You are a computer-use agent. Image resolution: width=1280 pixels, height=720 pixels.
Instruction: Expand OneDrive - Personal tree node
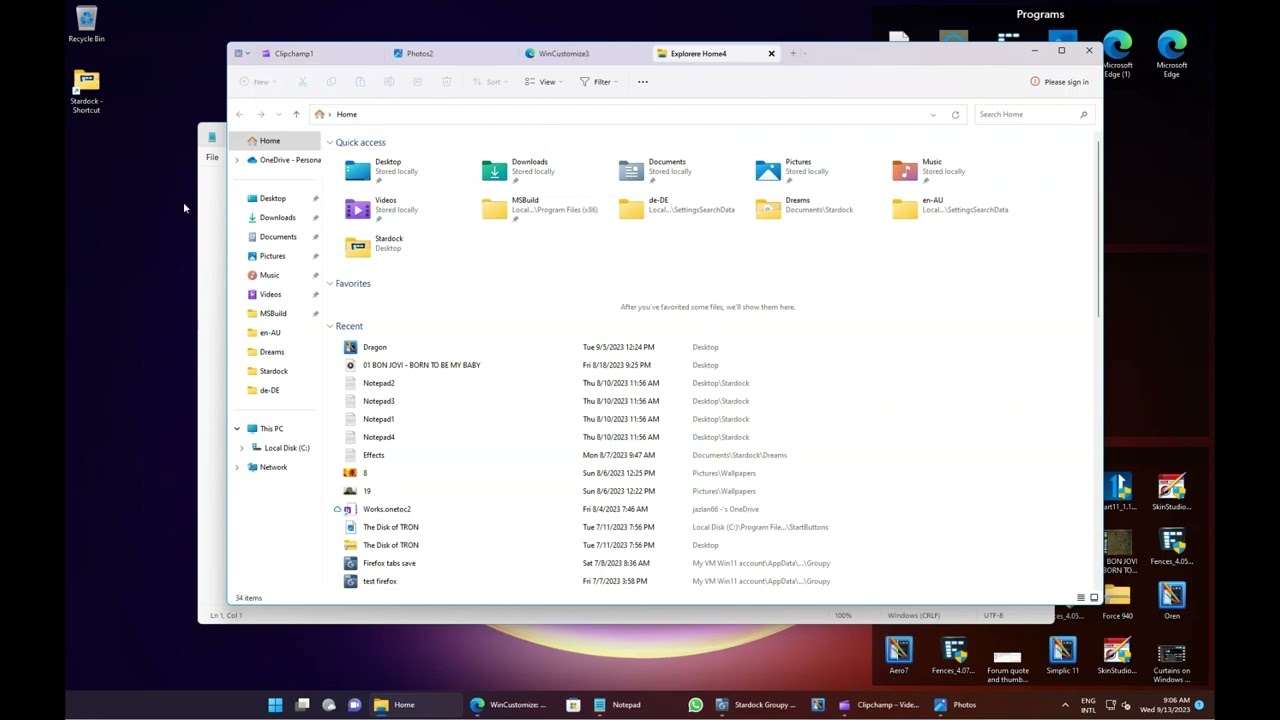point(237,160)
